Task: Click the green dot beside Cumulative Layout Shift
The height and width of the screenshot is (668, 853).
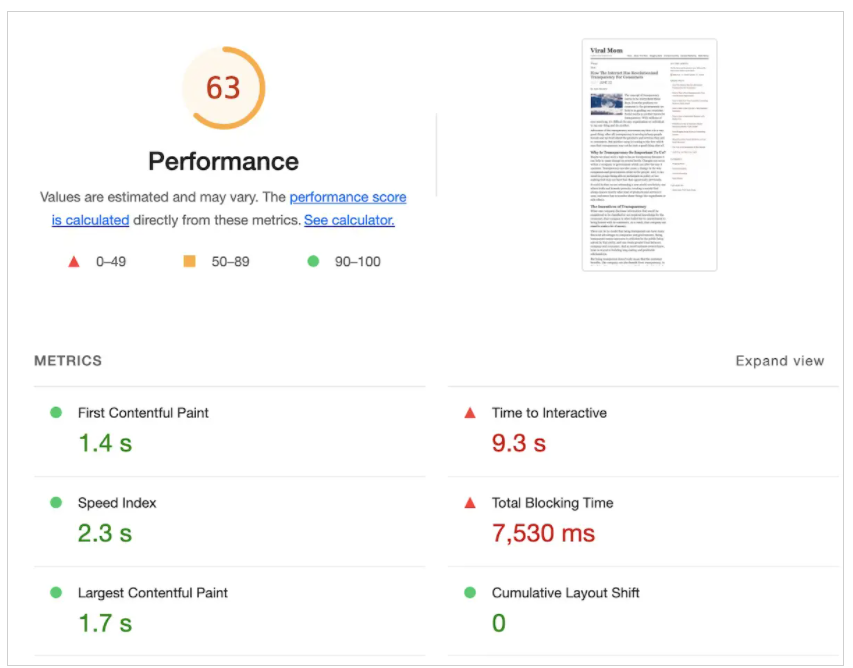Action: pos(470,592)
